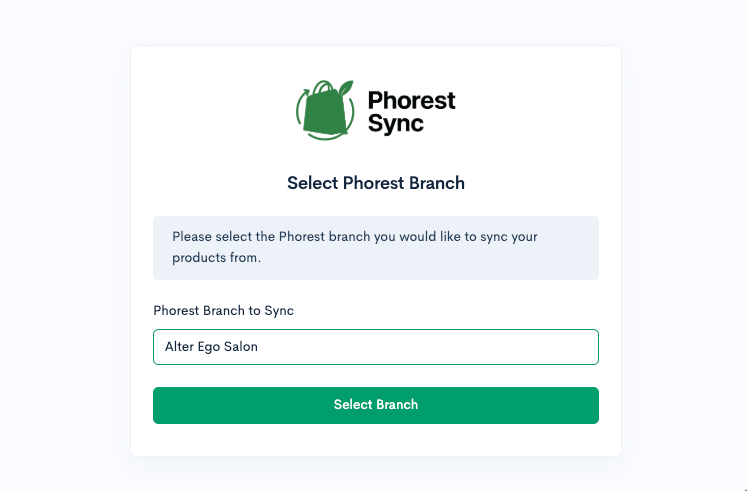This screenshot has width=748, height=491.
Task: Click the grey info message box
Action: [x=375, y=248]
